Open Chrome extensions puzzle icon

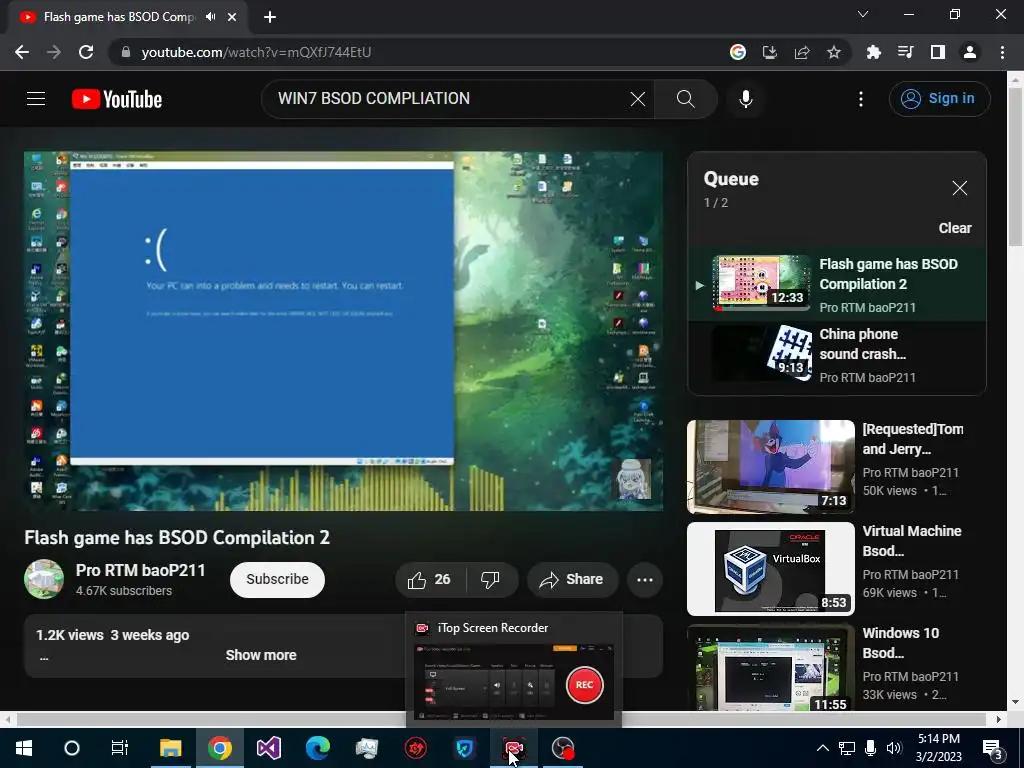[873, 52]
